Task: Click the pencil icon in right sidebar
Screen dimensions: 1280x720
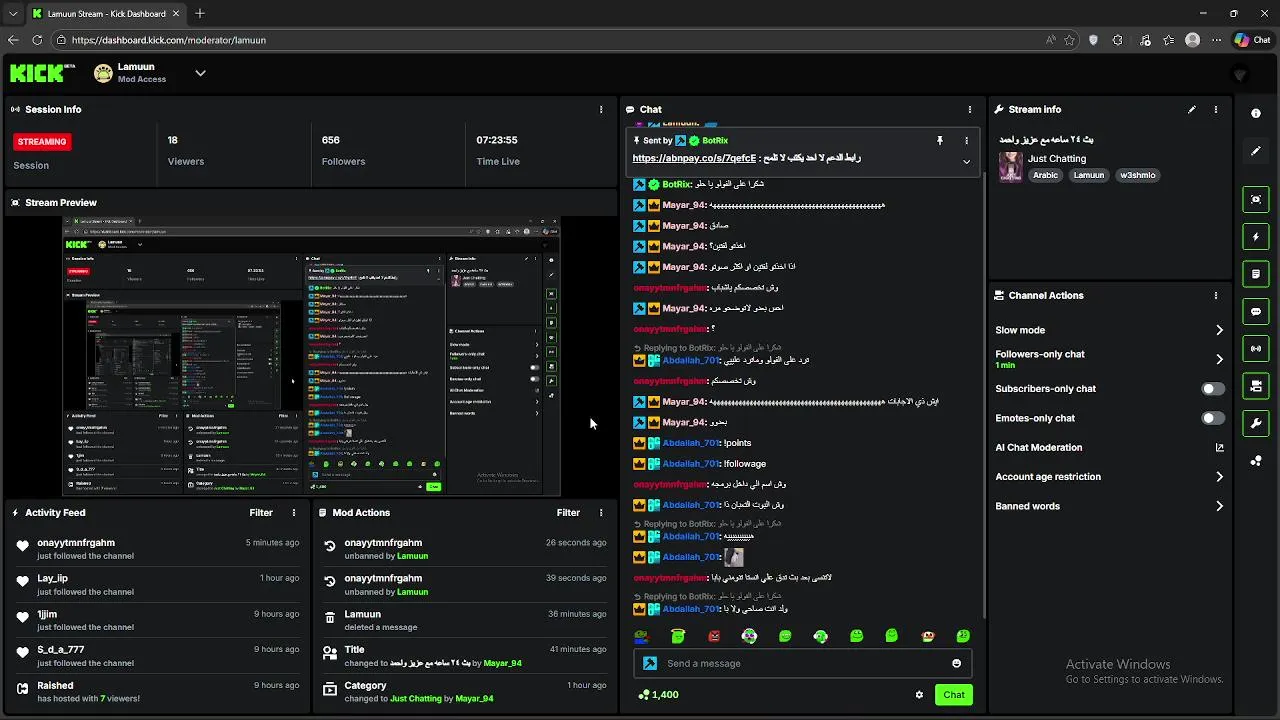Action: tap(1256, 151)
